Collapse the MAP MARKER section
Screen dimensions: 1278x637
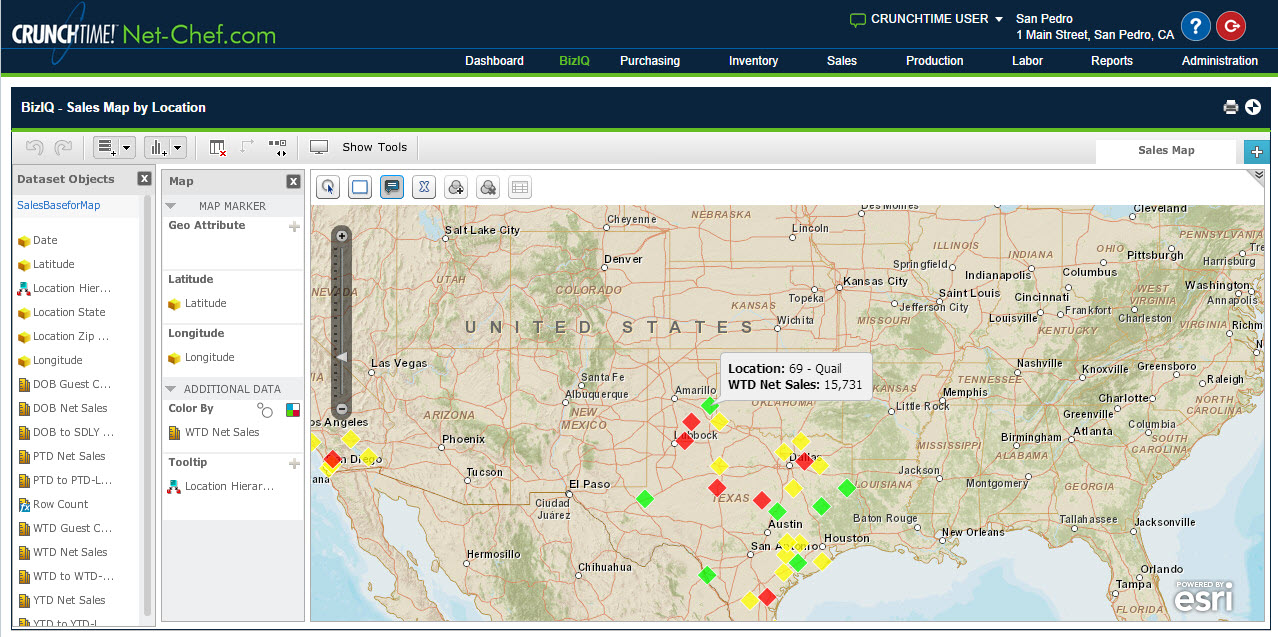[171, 206]
